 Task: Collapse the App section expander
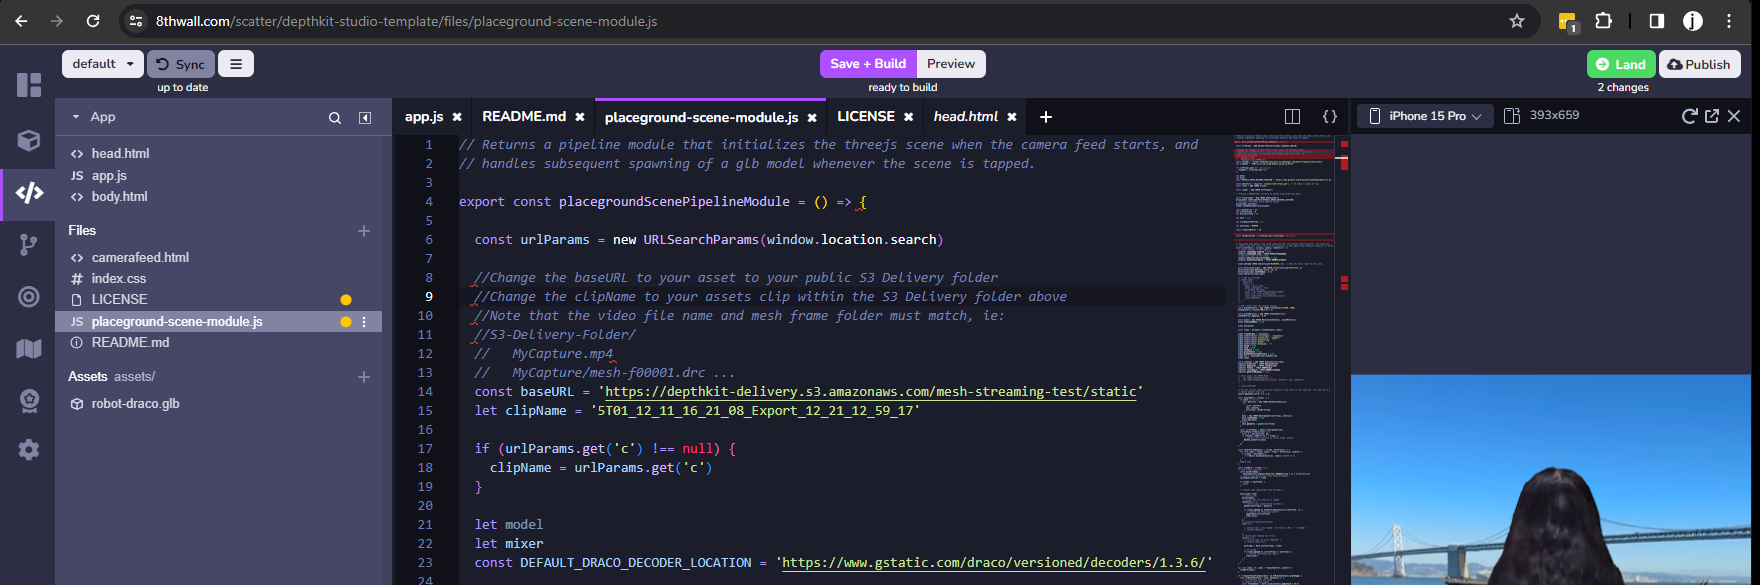(75, 117)
